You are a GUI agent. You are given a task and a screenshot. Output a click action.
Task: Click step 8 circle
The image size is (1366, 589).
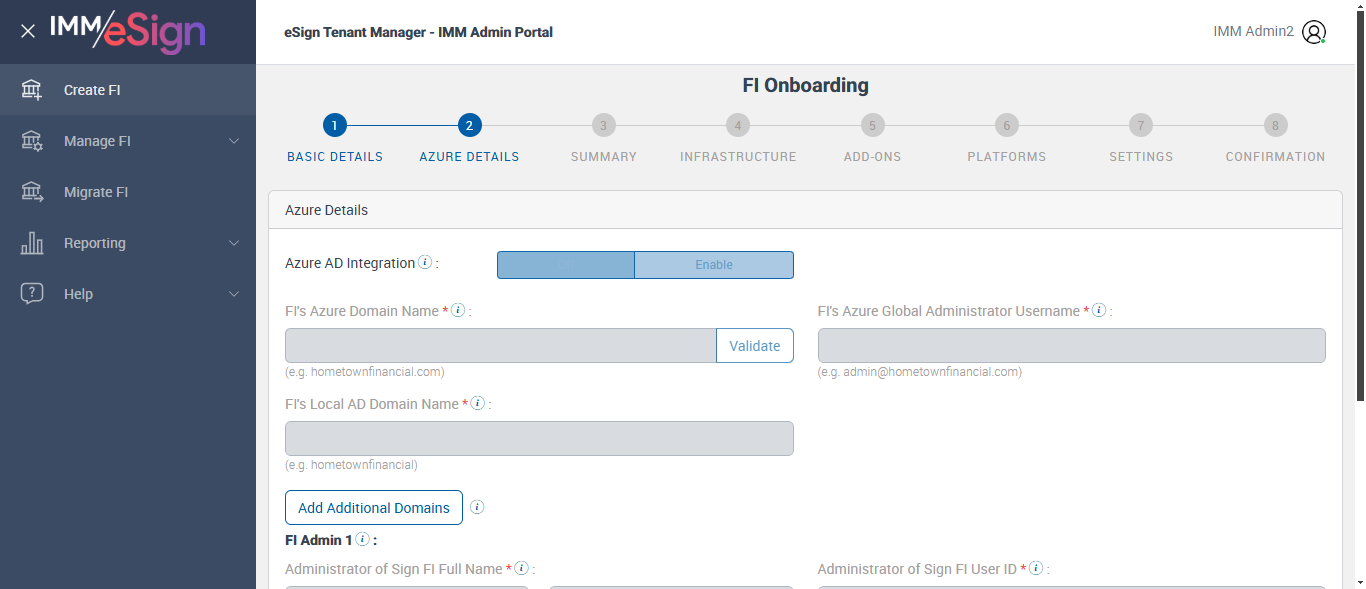click(x=1275, y=125)
